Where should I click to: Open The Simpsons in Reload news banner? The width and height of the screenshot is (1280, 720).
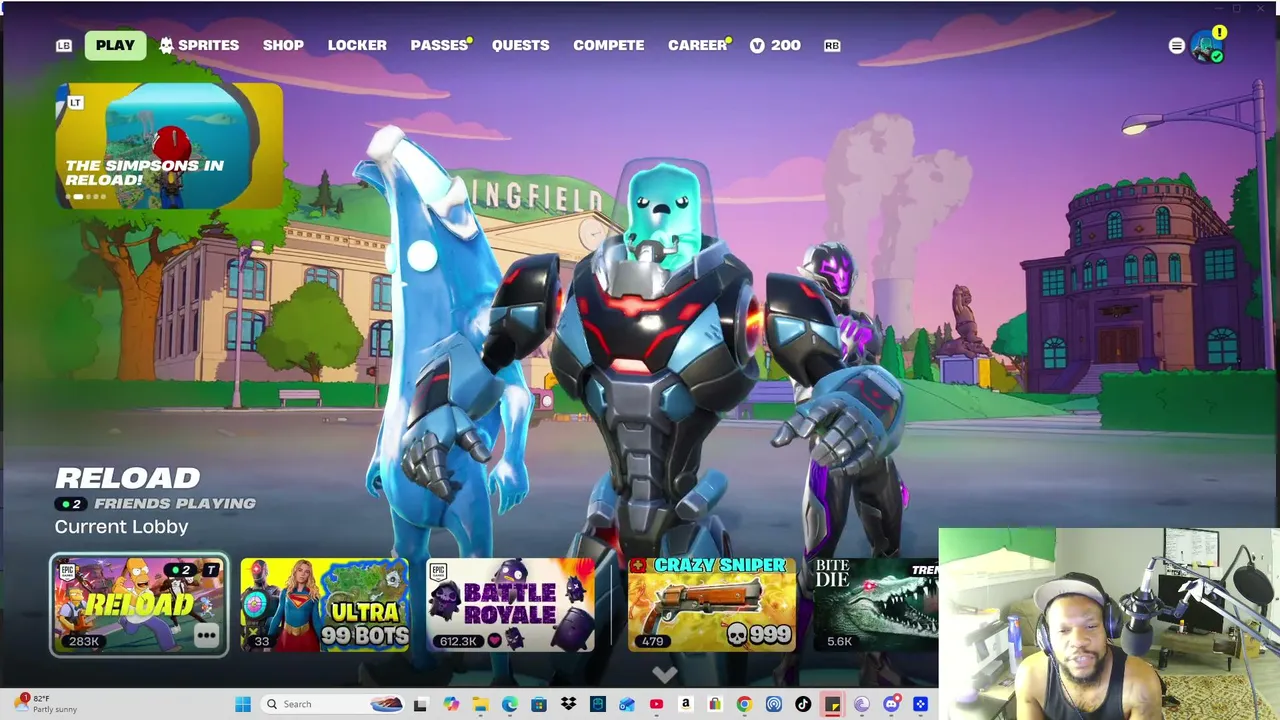tap(169, 146)
